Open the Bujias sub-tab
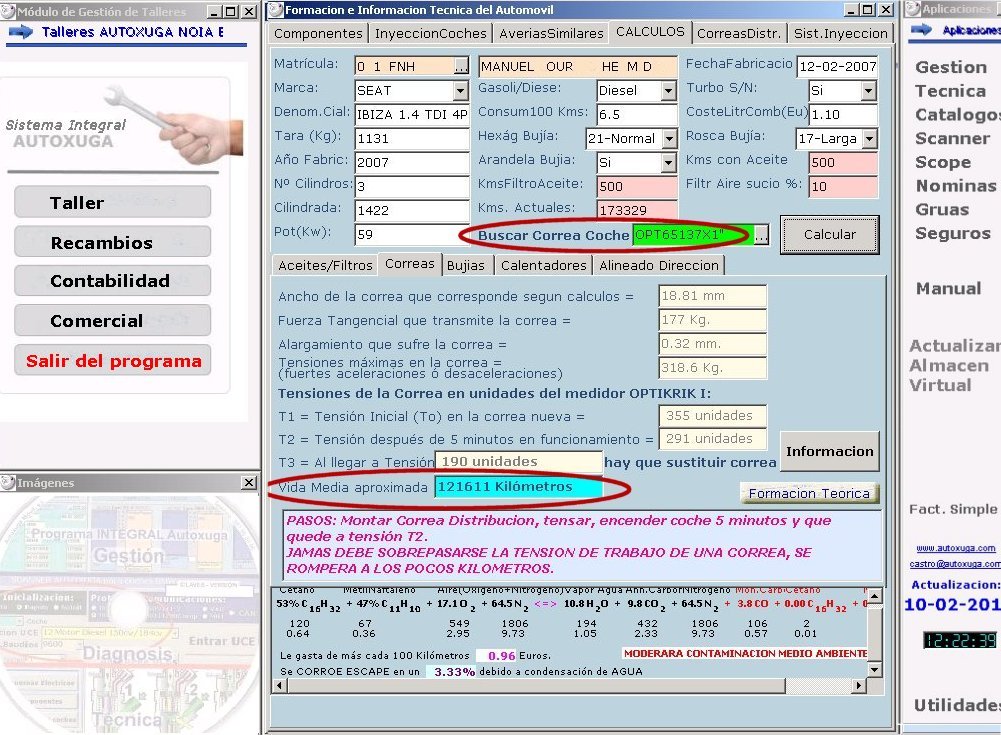The width and height of the screenshot is (1001, 735). (x=465, y=265)
